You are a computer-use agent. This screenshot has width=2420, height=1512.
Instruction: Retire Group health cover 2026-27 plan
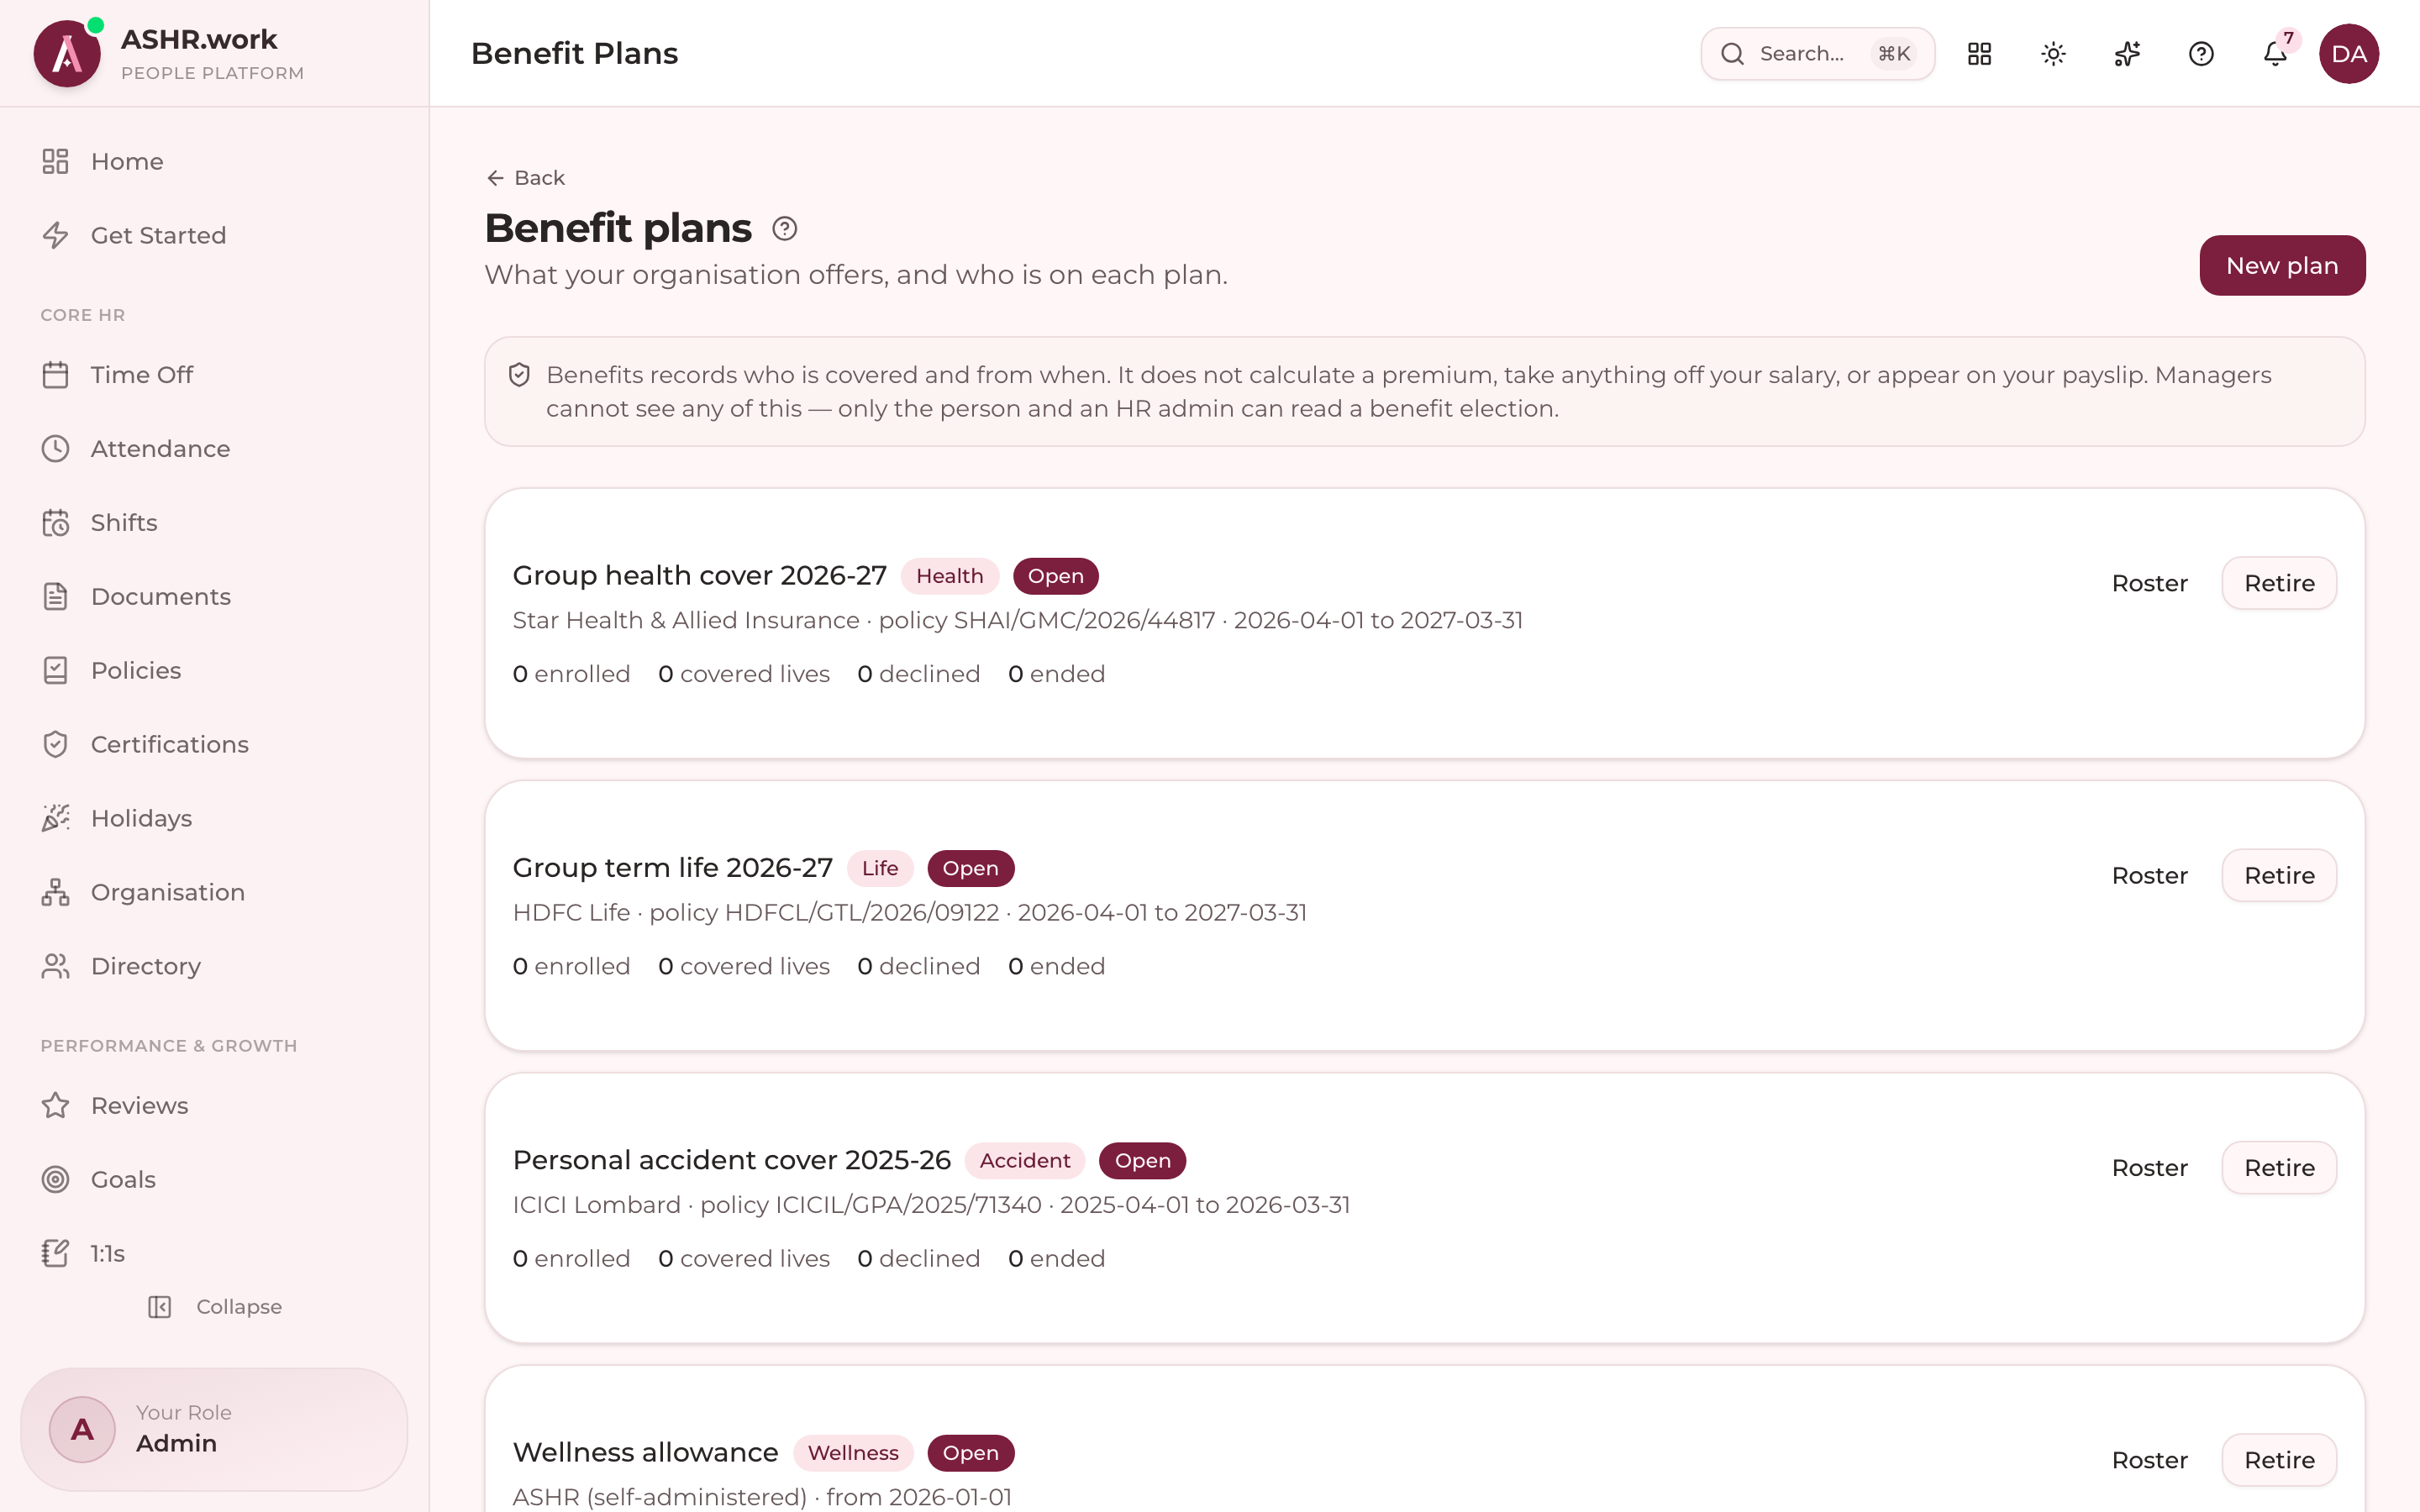click(x=2279, y=583)
